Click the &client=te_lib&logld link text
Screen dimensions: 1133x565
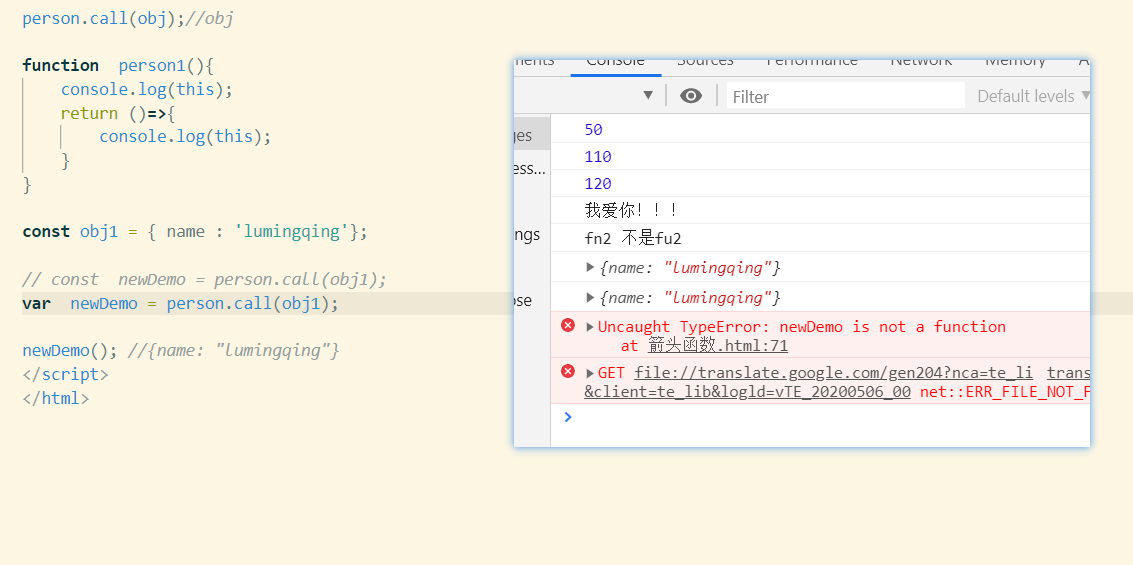[747, 392]
